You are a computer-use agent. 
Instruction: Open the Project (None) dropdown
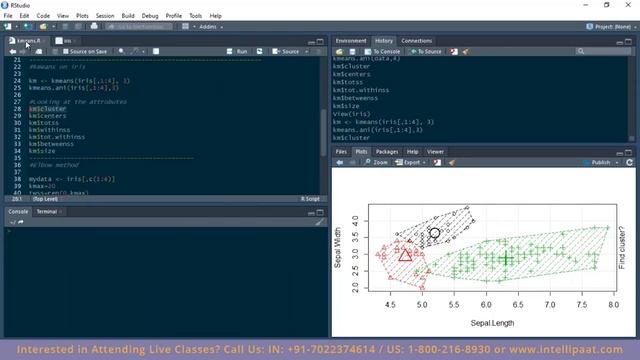[611, 27]
